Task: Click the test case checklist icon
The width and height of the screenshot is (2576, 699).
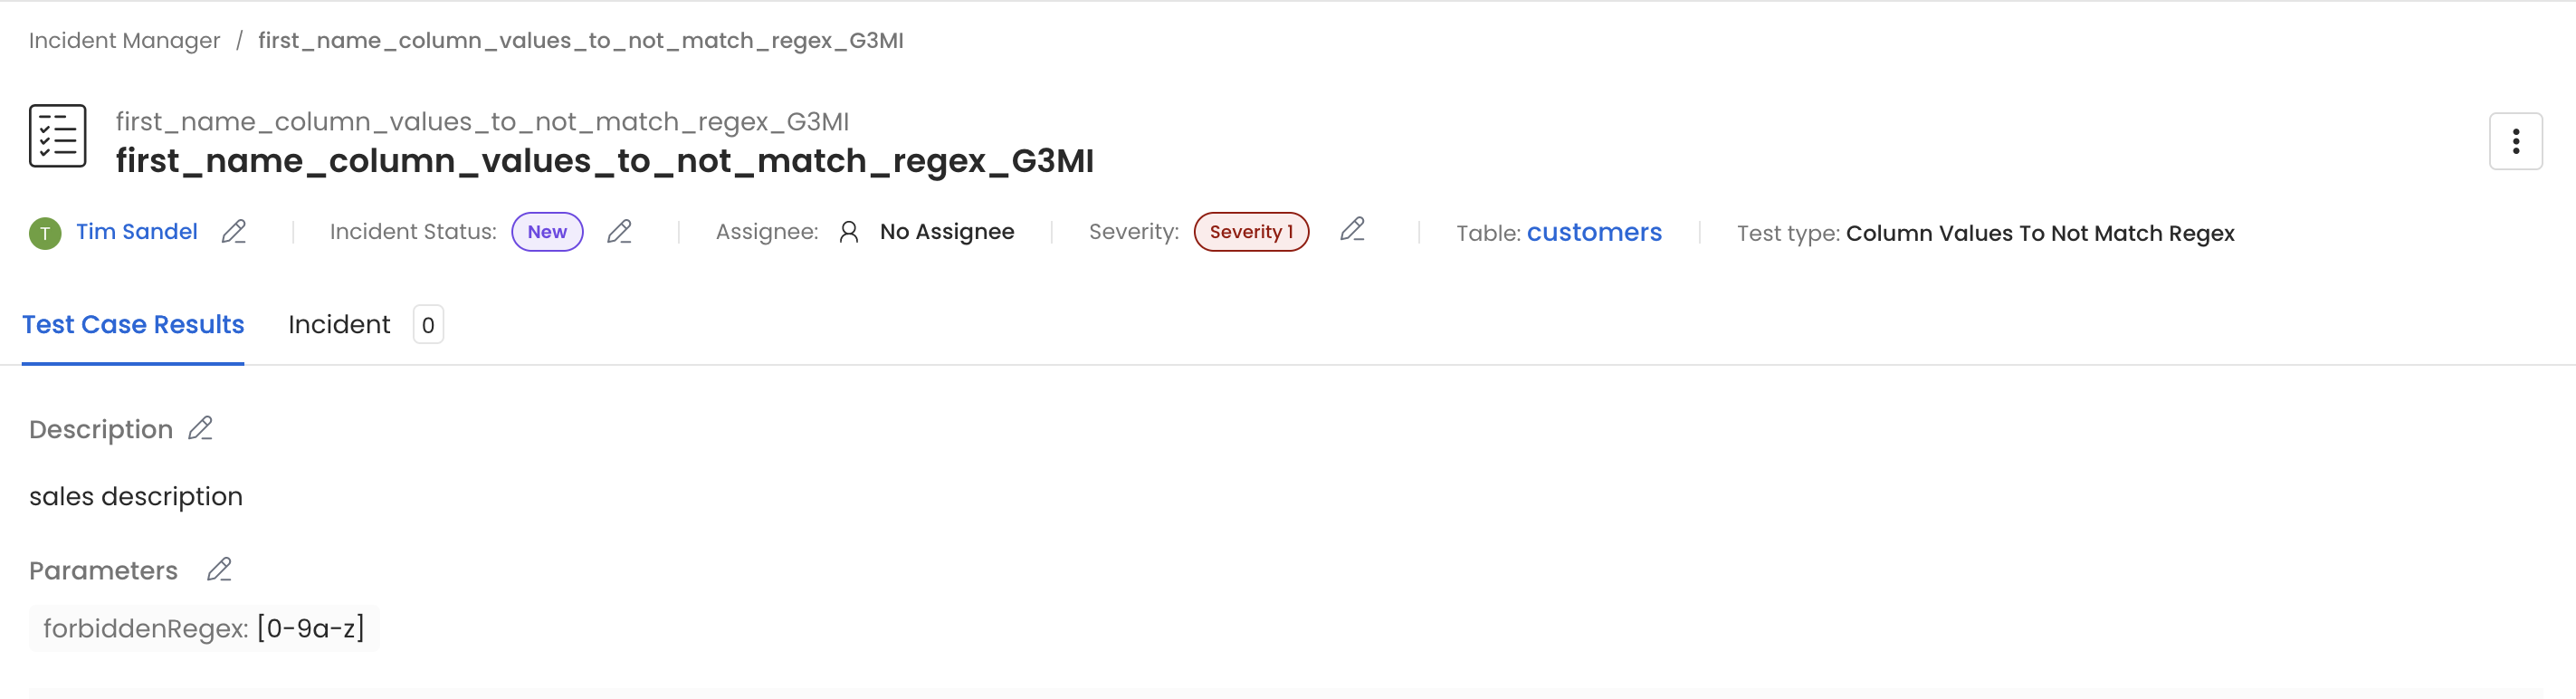Action: 58,136
